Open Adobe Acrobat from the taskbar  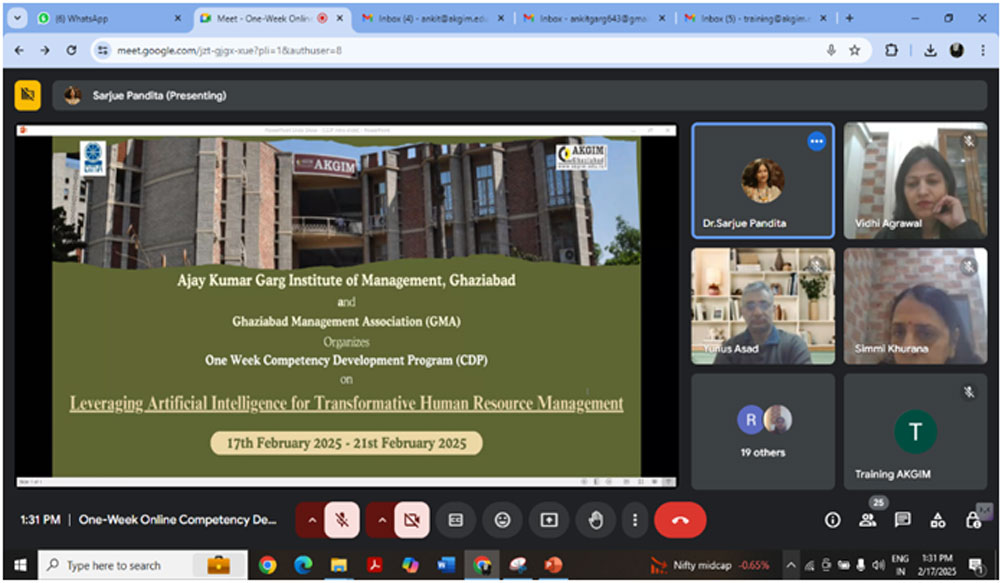coord(374,565)
